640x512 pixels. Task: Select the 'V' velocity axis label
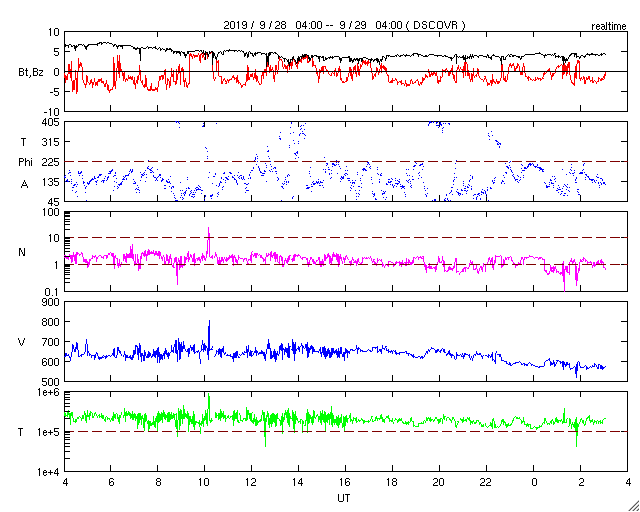coord(22,342)
